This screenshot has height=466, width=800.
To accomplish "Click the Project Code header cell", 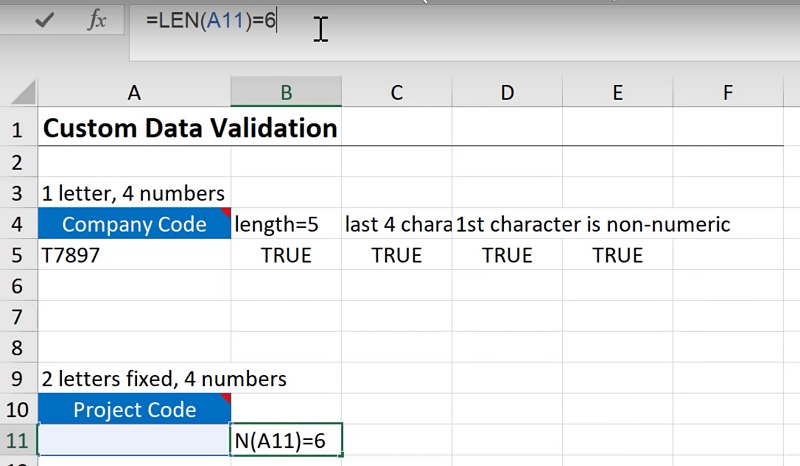I will coord(133,410).
